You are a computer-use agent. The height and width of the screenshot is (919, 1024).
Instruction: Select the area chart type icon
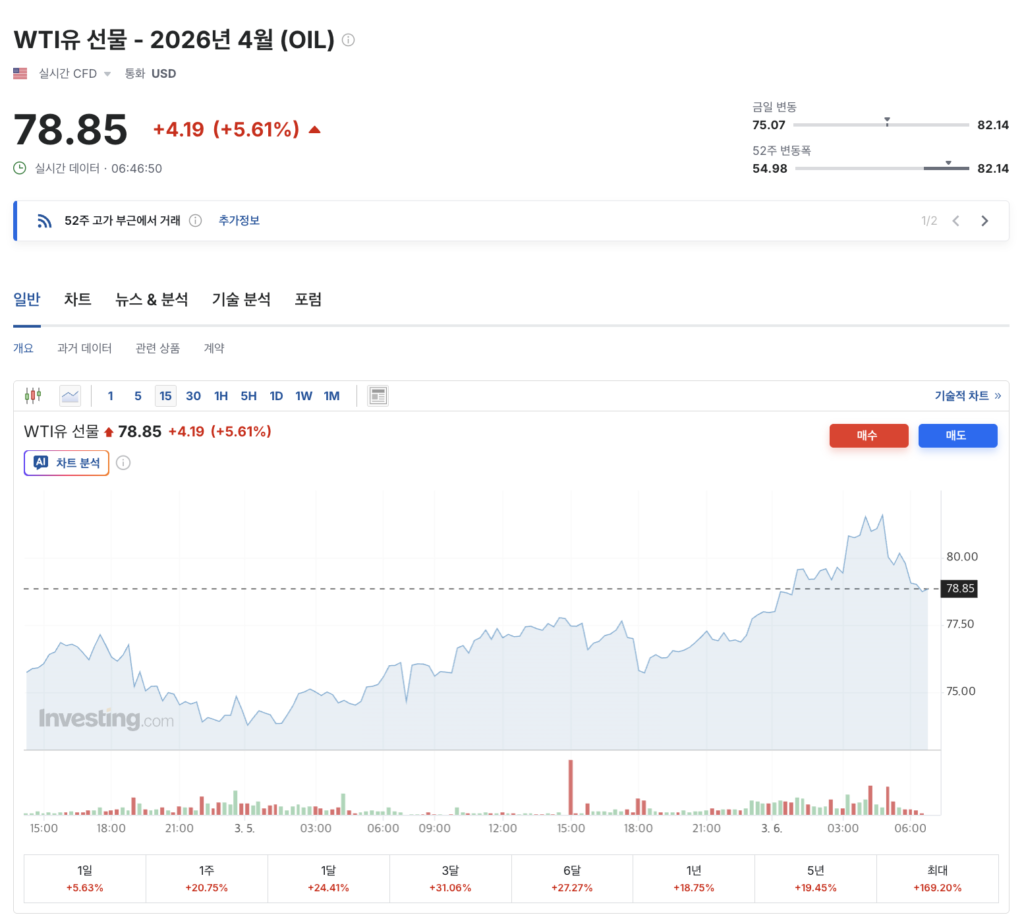tap(70, 396)
